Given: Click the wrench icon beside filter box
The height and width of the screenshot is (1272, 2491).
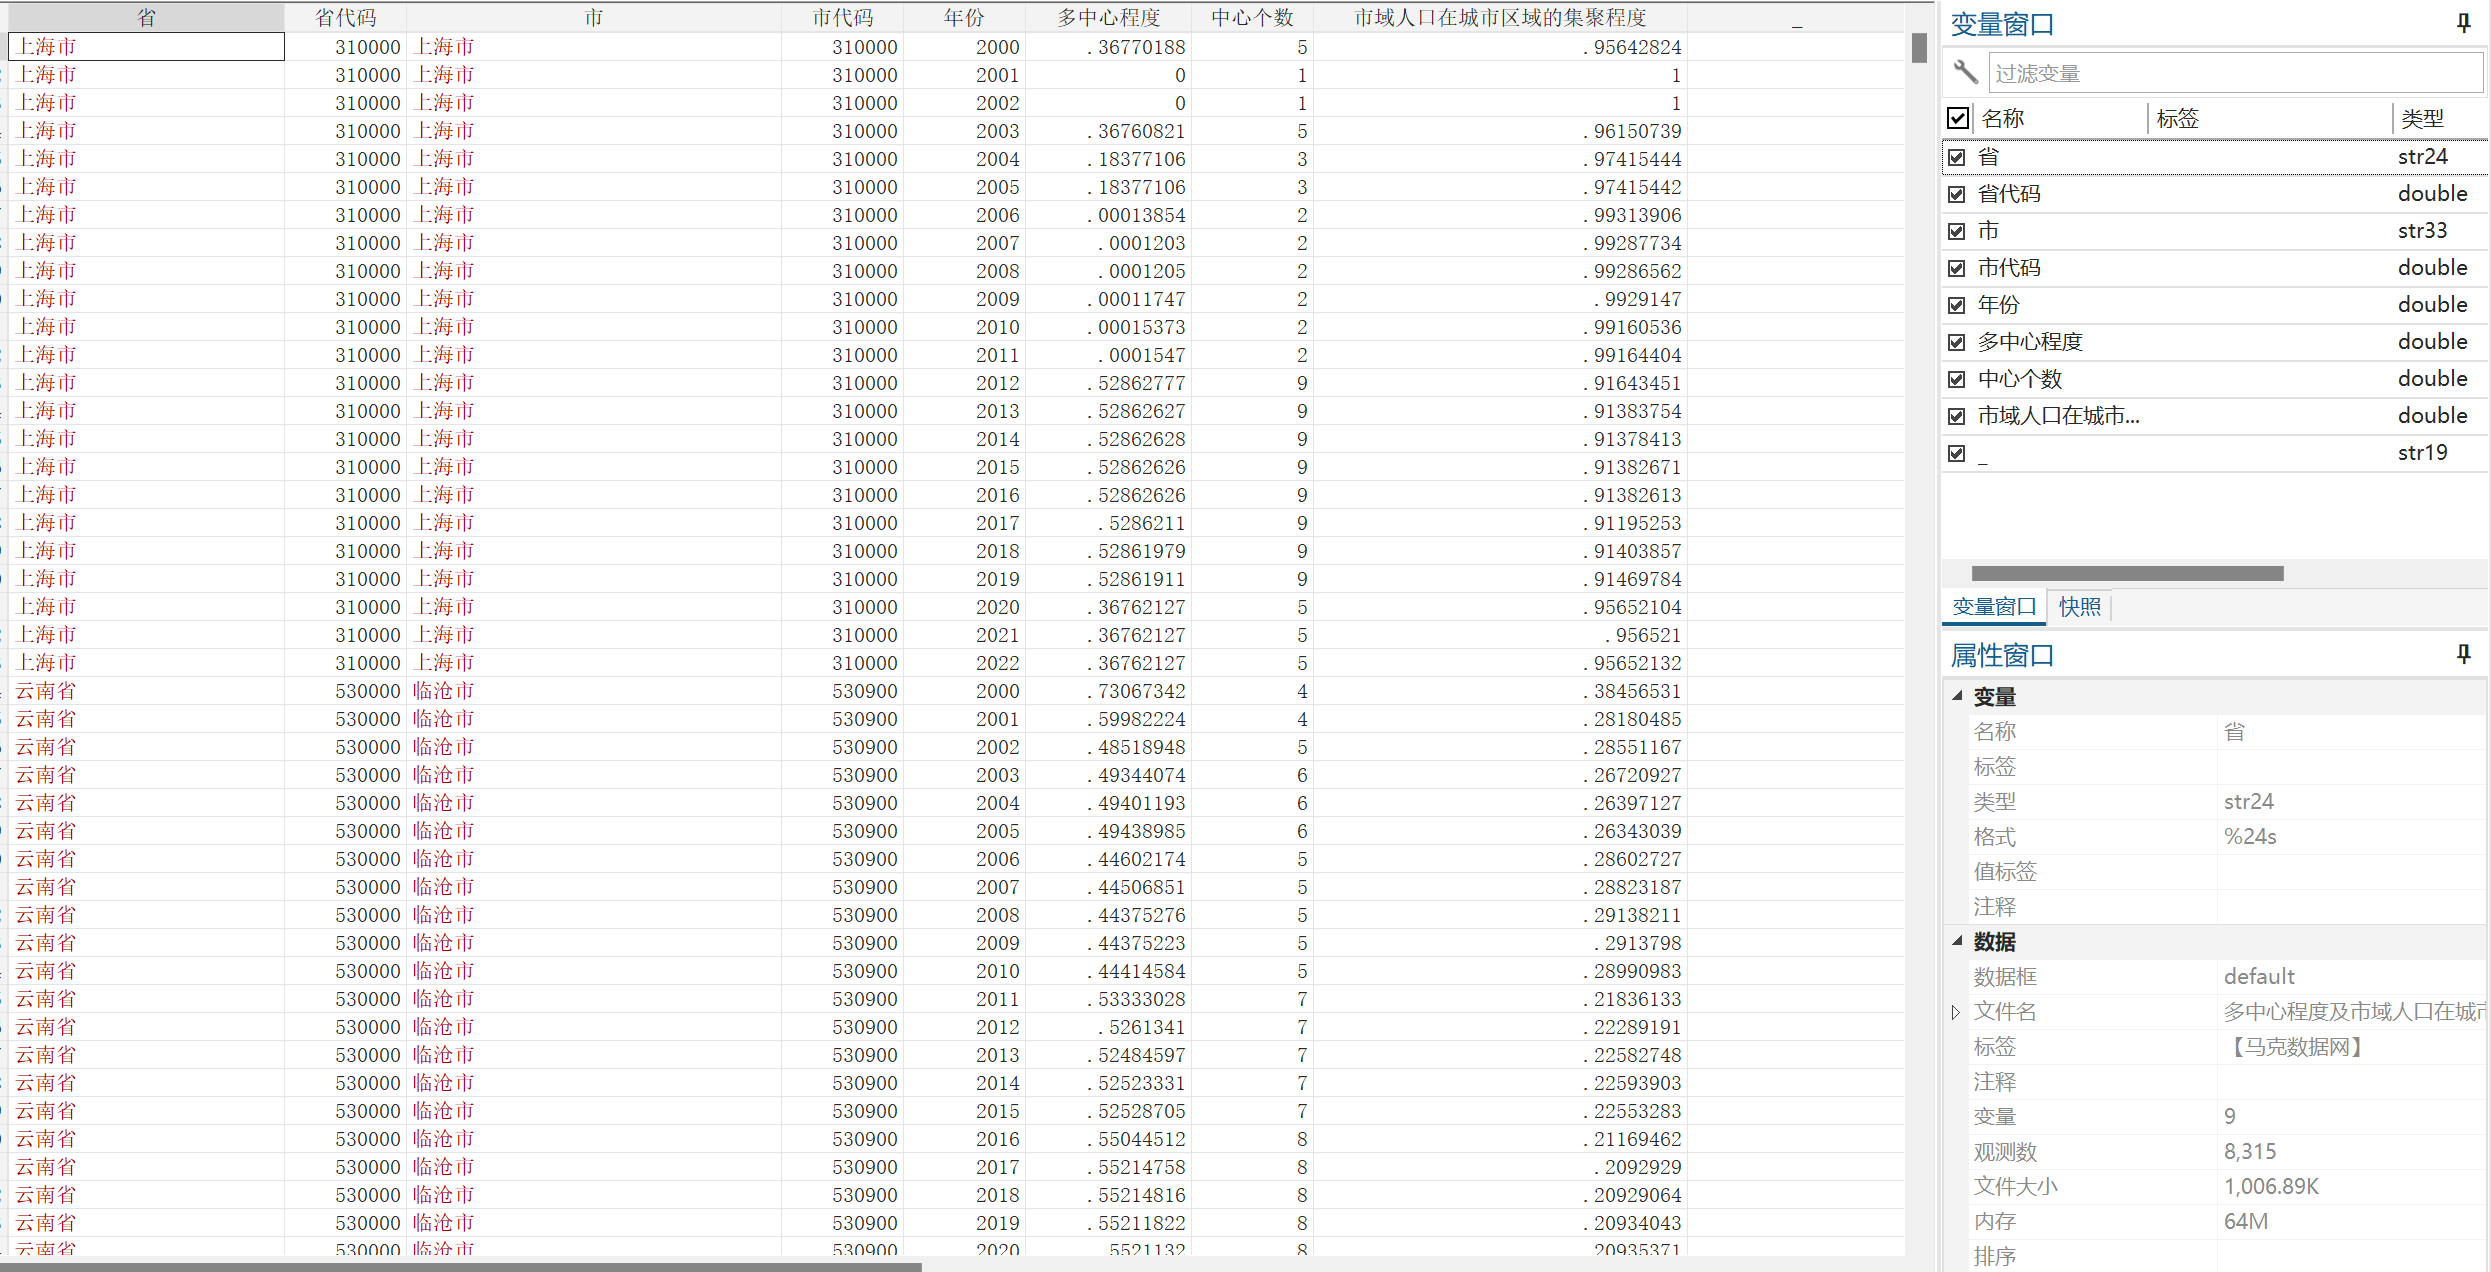Looking at the screenshot, I should [x=1964, y=72].
